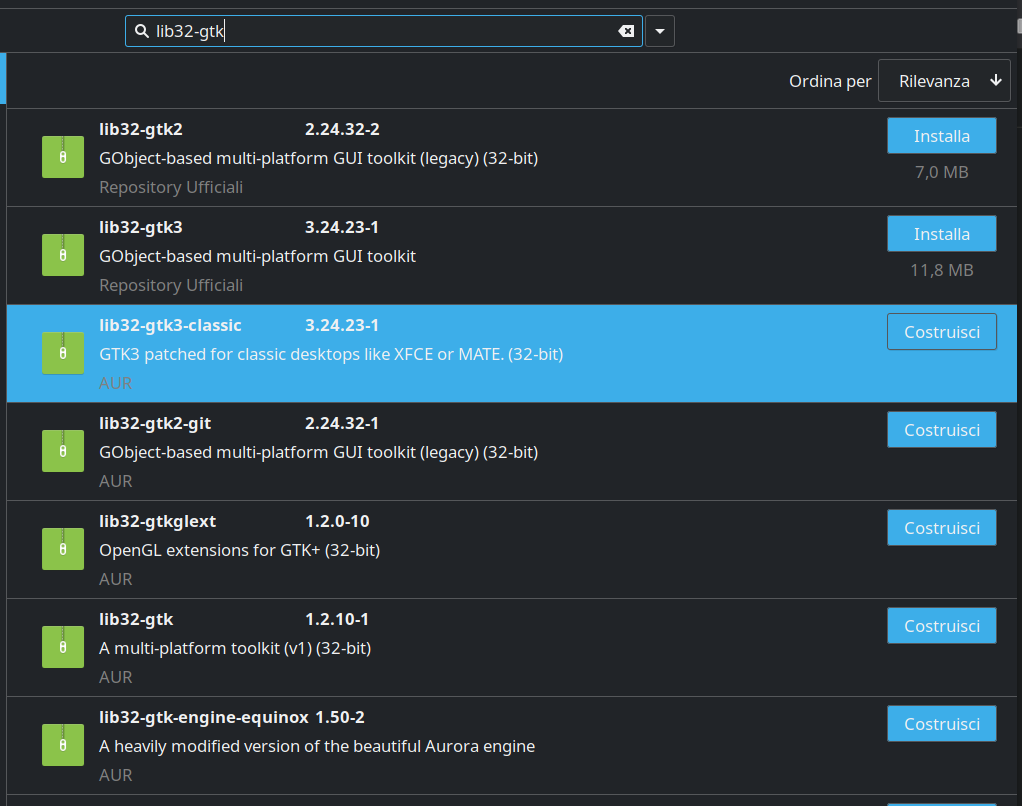Click the lib32-gtk-engine-equinox package icon

point(62,745)
